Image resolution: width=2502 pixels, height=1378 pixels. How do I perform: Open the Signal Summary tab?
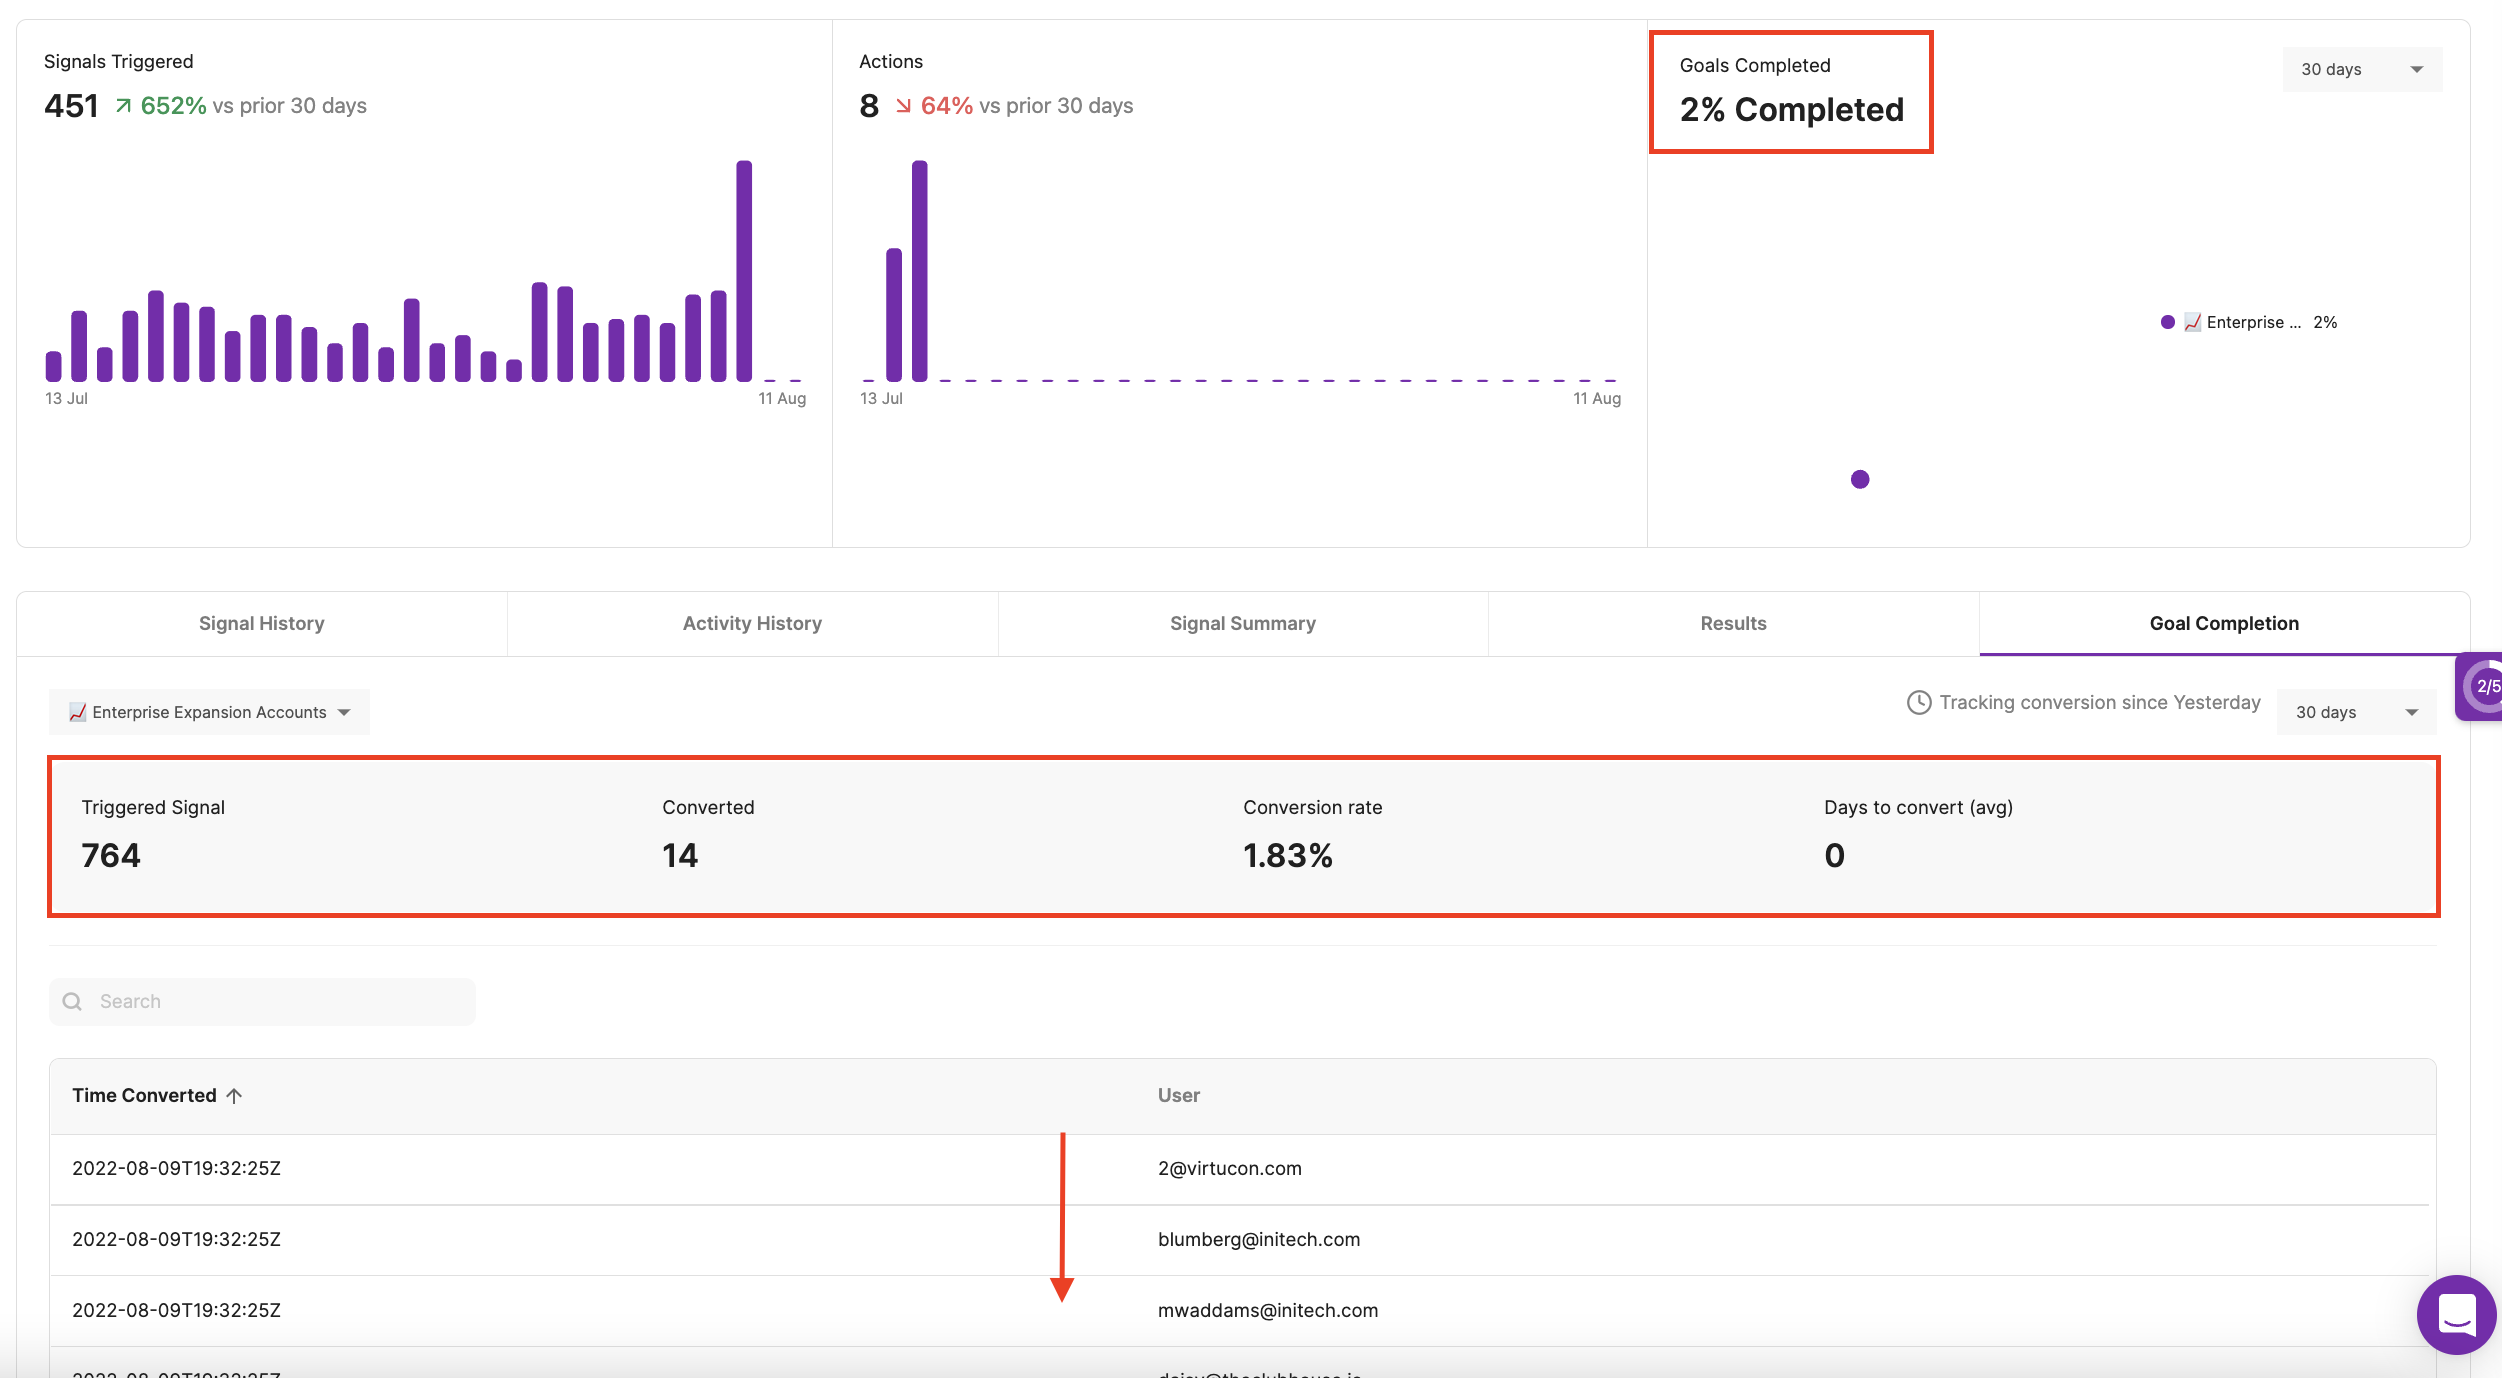click(1242, 623)
